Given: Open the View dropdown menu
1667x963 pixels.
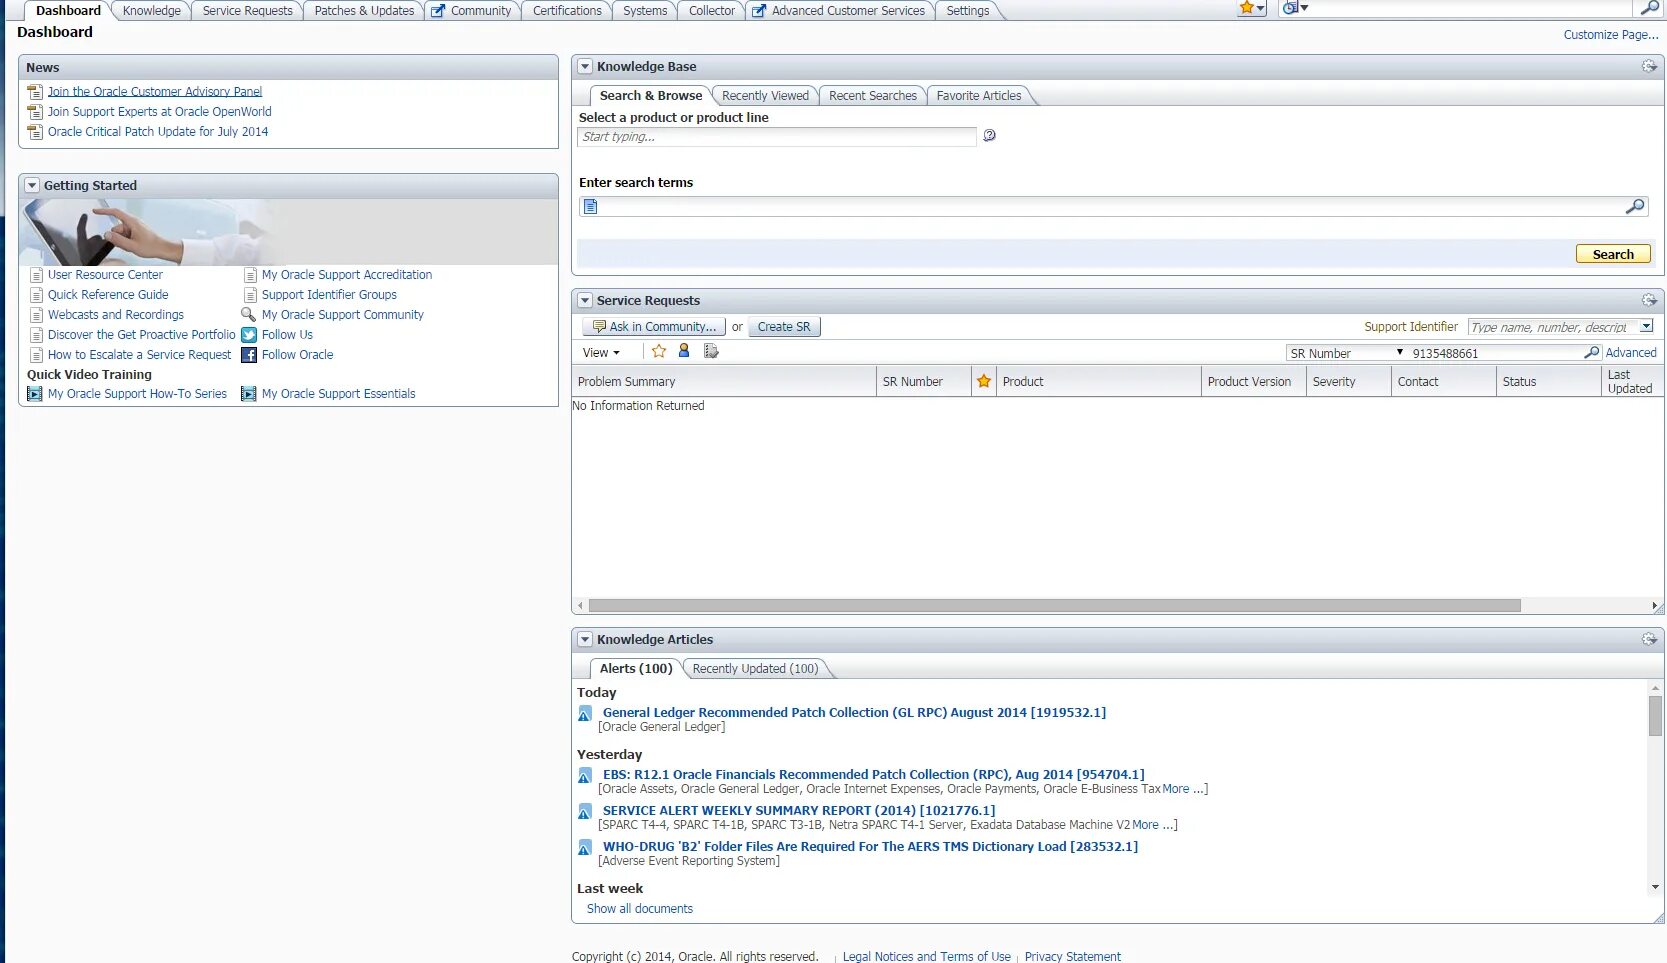Looking at the screenshot, I should point(601,353).
